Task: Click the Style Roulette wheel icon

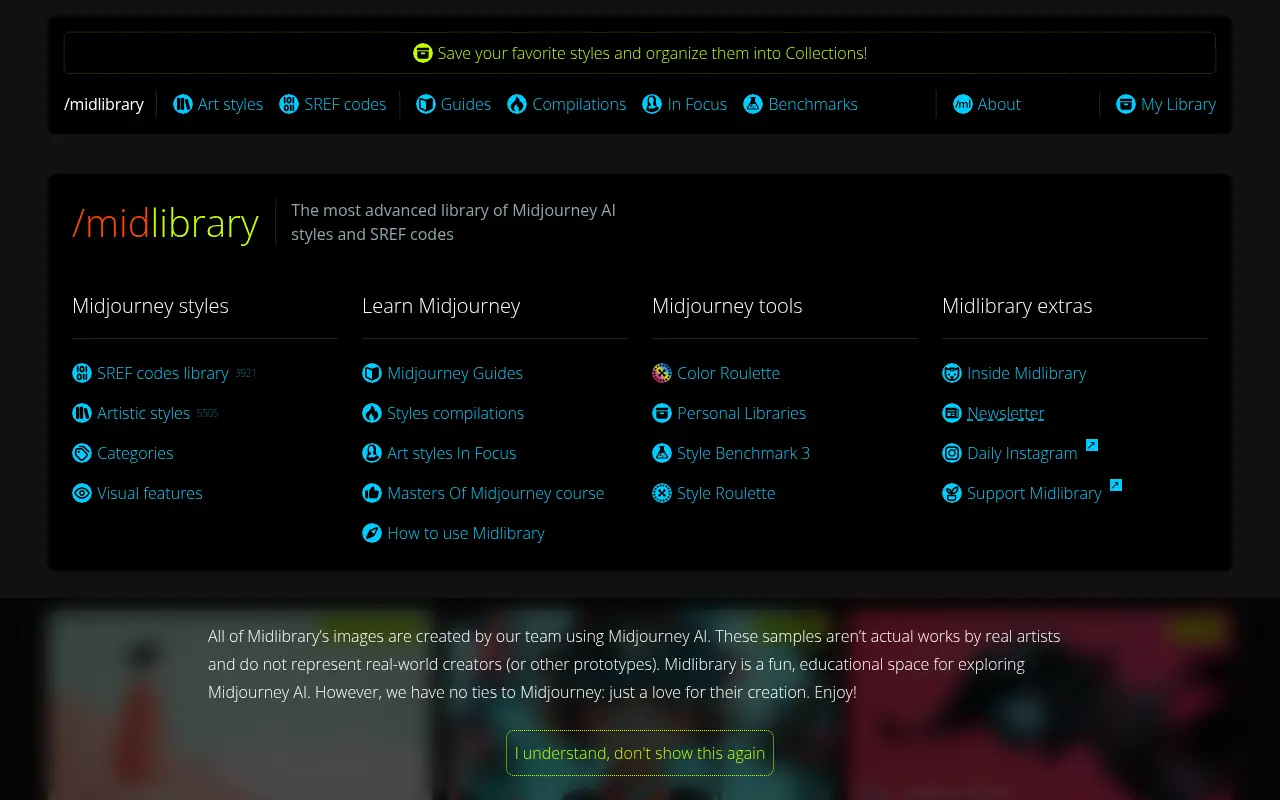Action: pyautogui.click(x=662, y=493)
